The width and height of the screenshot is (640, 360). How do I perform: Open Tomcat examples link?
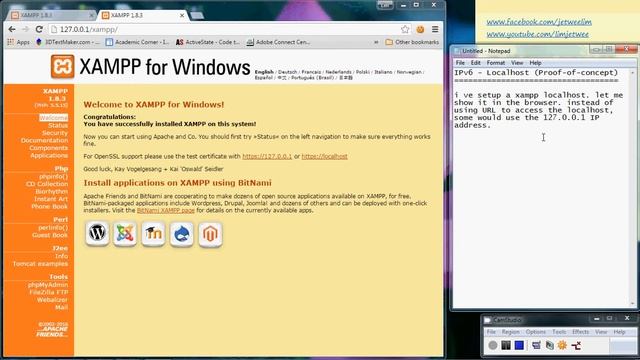point(40,264)
